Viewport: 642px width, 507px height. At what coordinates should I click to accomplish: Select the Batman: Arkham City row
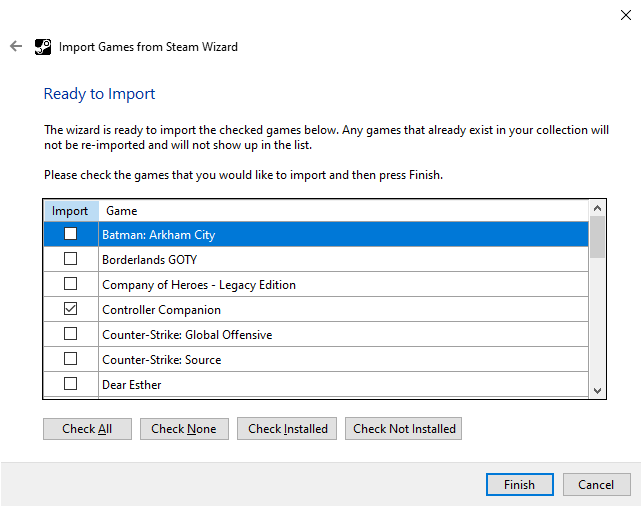316,234
